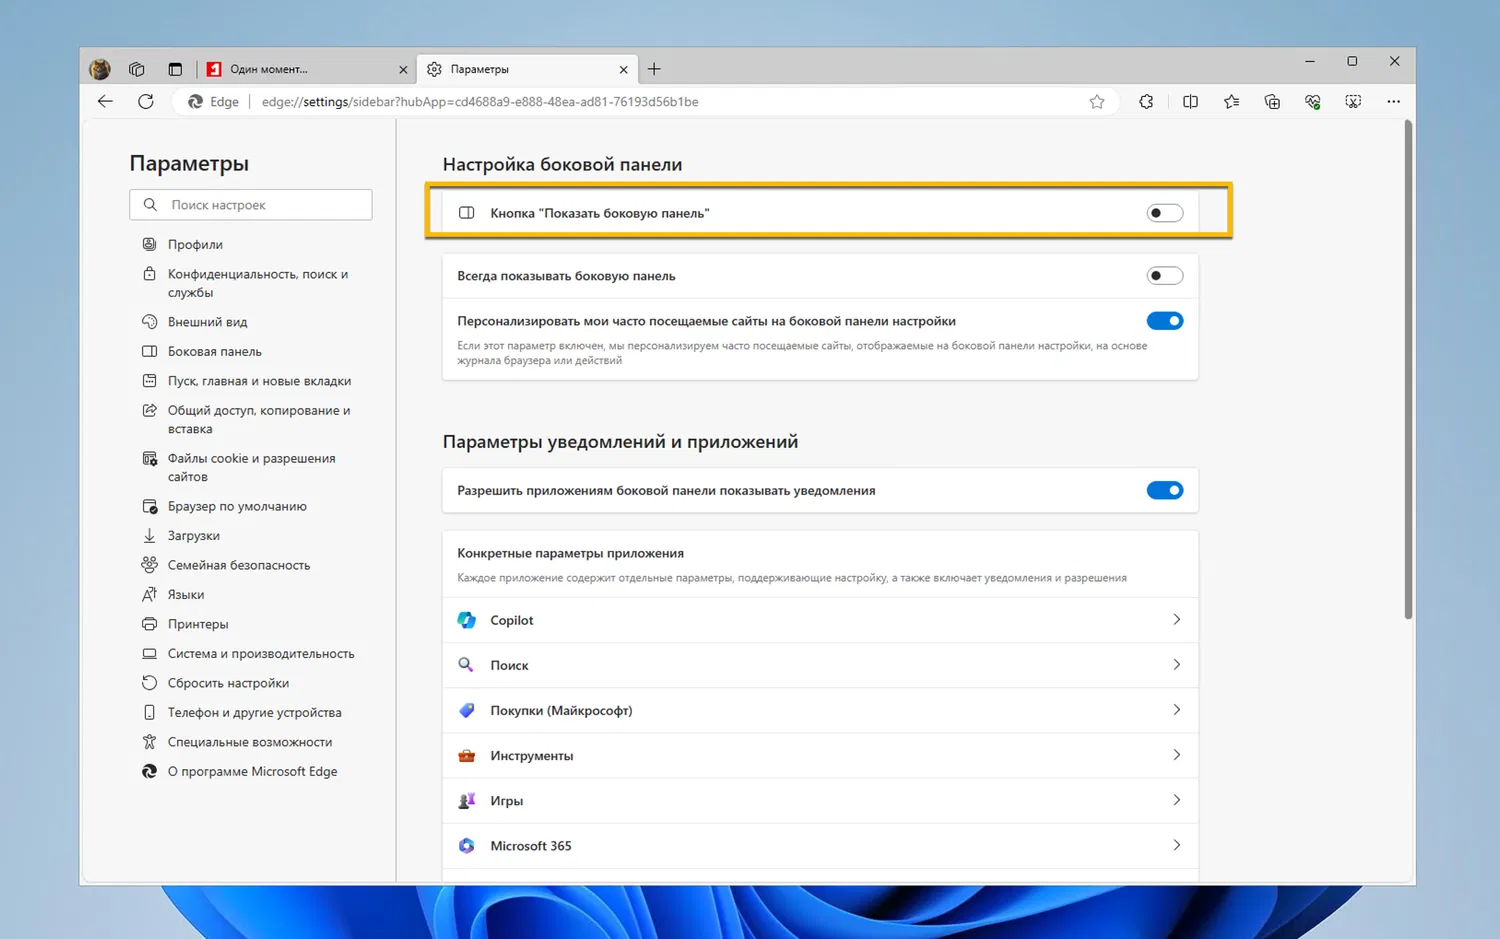Close the Один момент tab
This screenshot has height=939, width=1500.
pyautogui.click(x=403, y=69)
